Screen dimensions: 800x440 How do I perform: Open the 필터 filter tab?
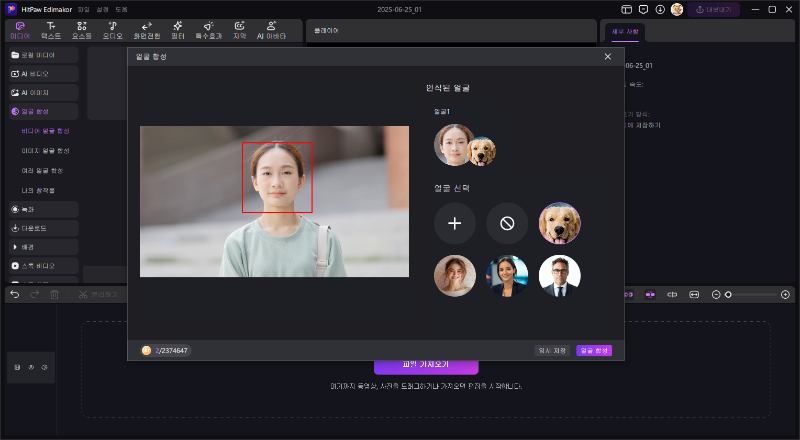click(178, 31)
